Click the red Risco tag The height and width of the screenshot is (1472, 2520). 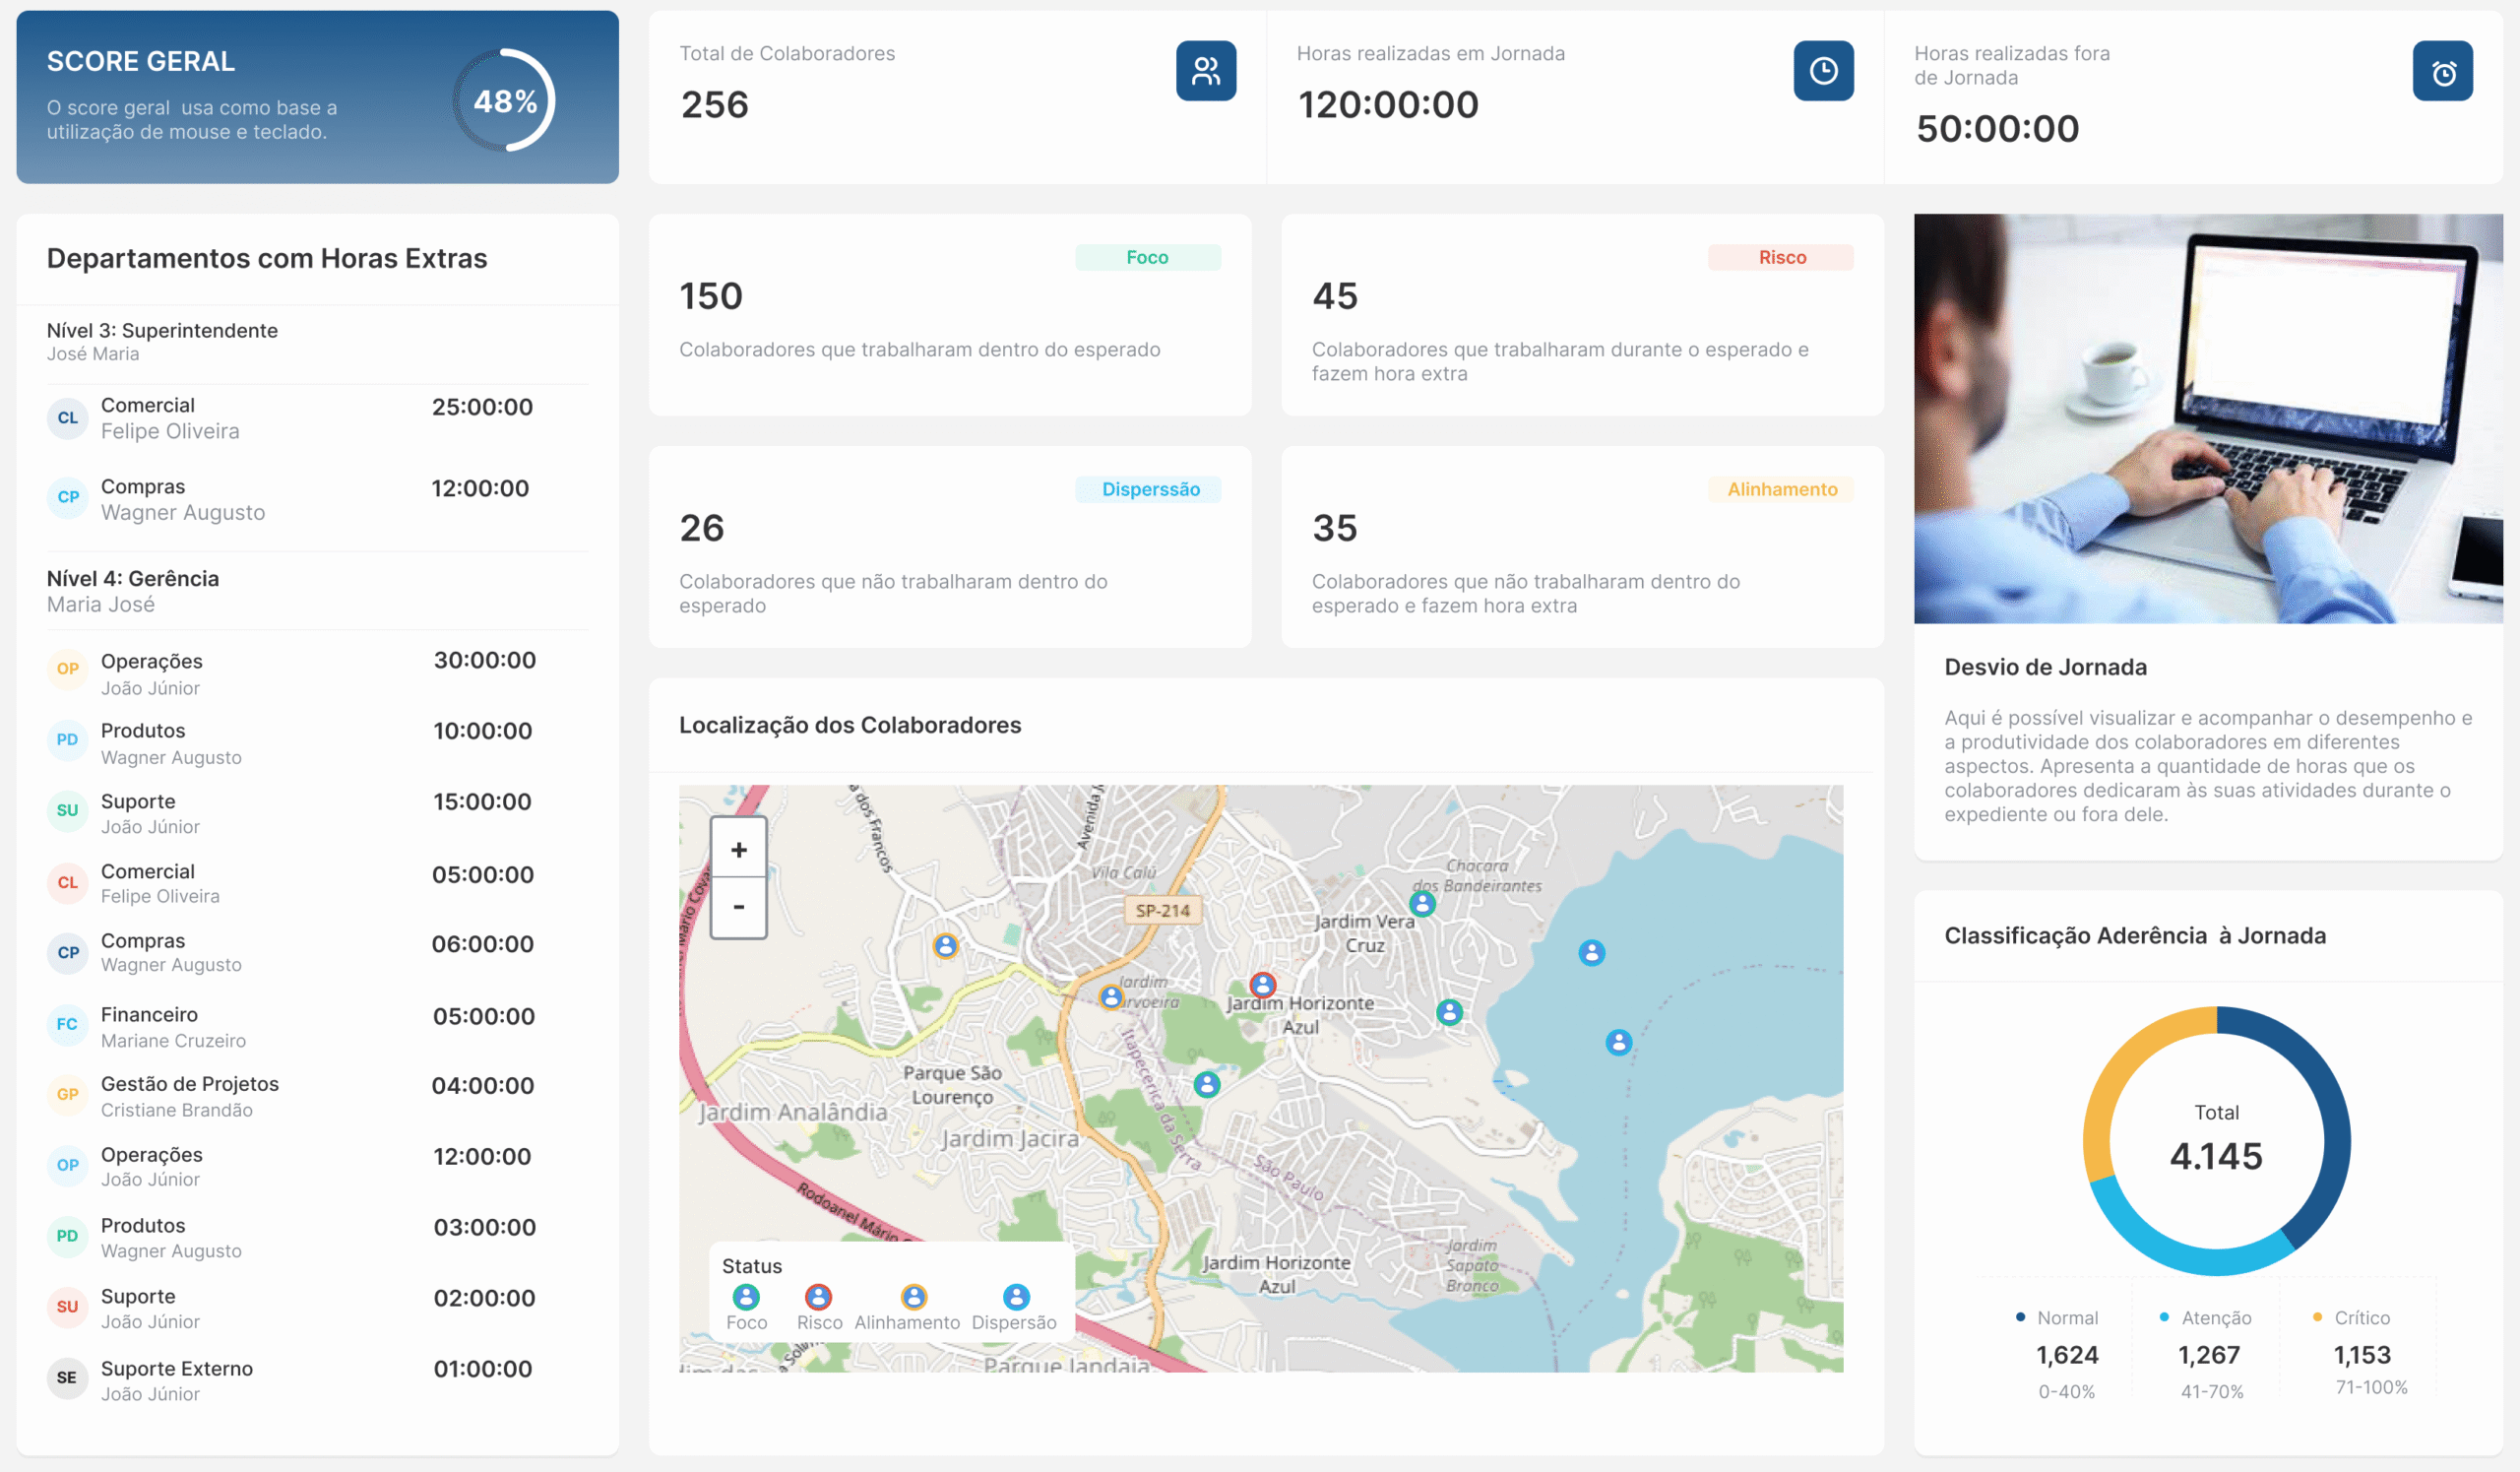[1781, 257]
